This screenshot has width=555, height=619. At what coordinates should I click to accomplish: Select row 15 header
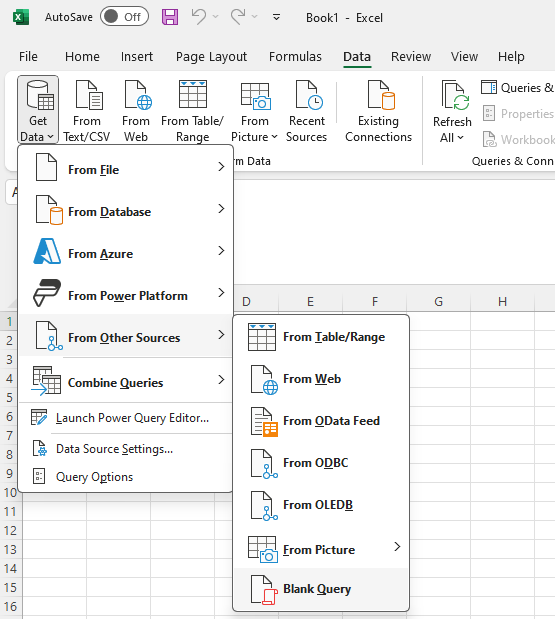tap(11, 587)
